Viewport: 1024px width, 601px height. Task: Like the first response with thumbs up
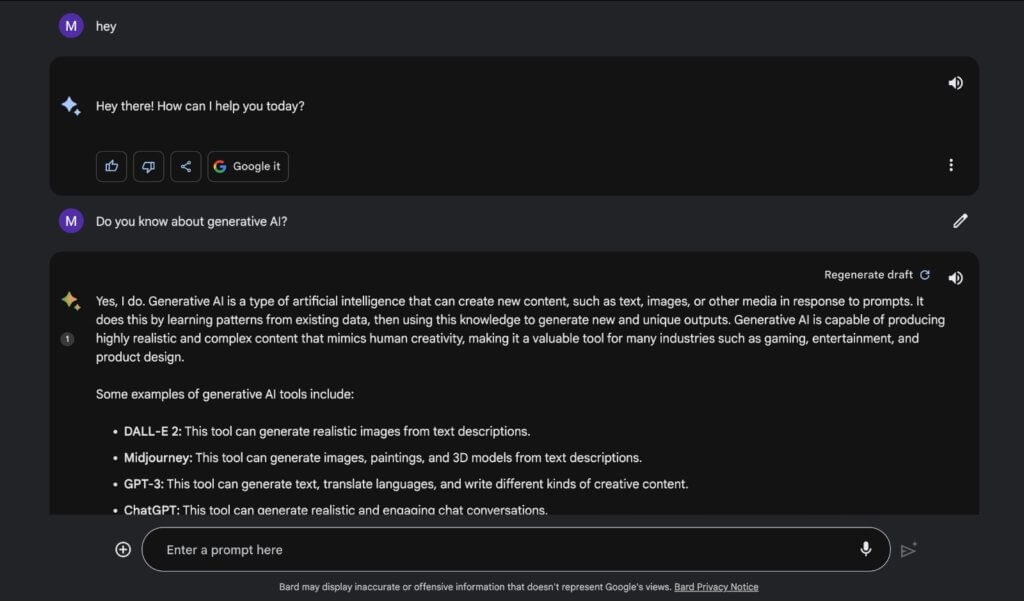(x=111, y=167)
